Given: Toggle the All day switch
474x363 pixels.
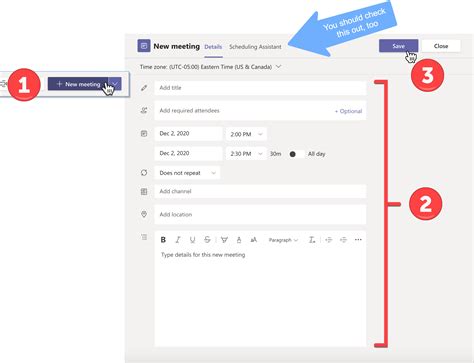Looking at the screenshot, I should pos(296,154).
